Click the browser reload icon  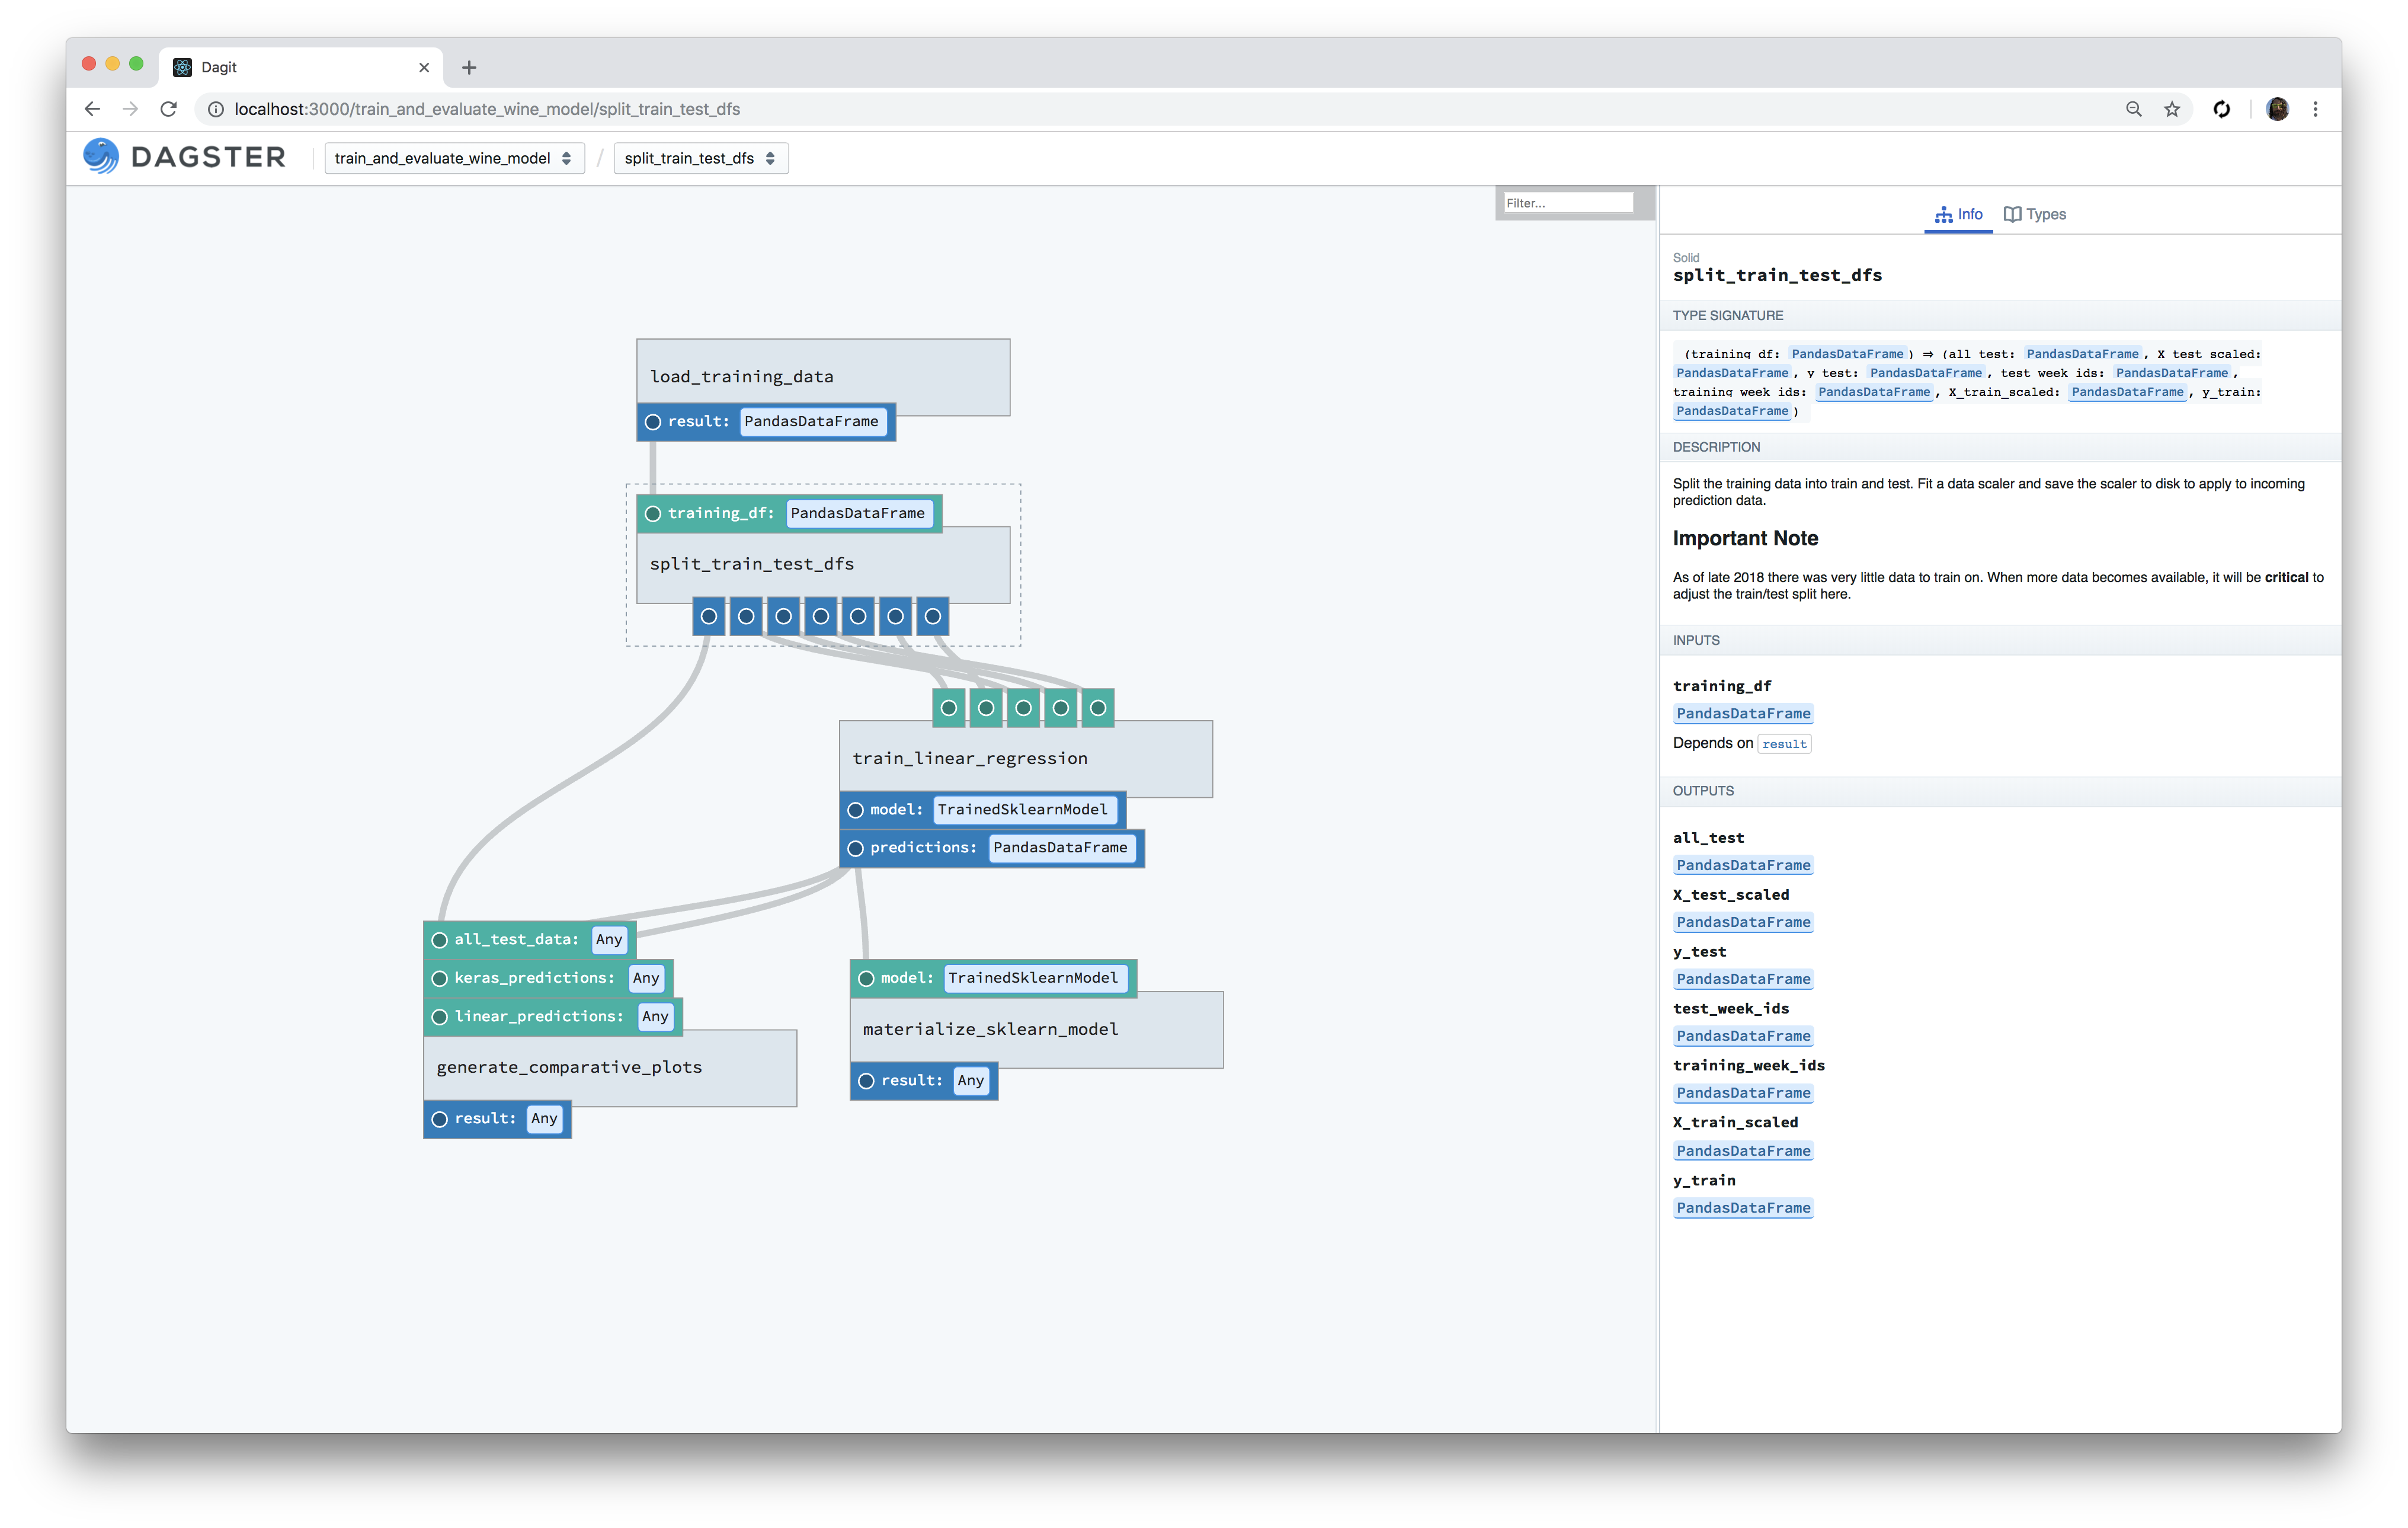click(x=167, y=109)
